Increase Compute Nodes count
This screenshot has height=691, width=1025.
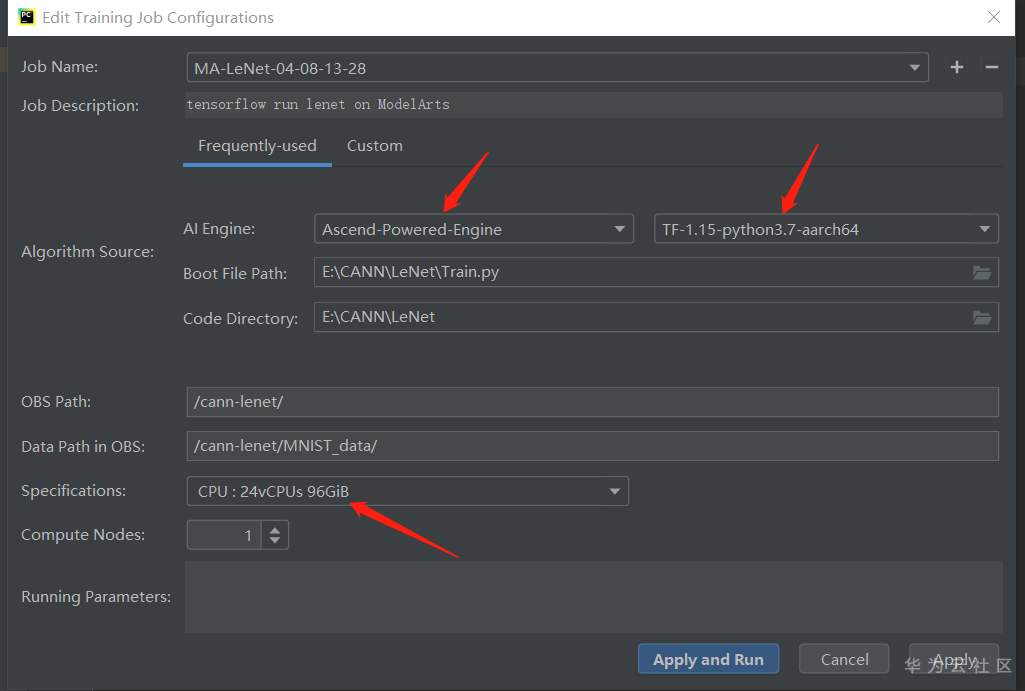pyautogui.click(x=276, y=528)
